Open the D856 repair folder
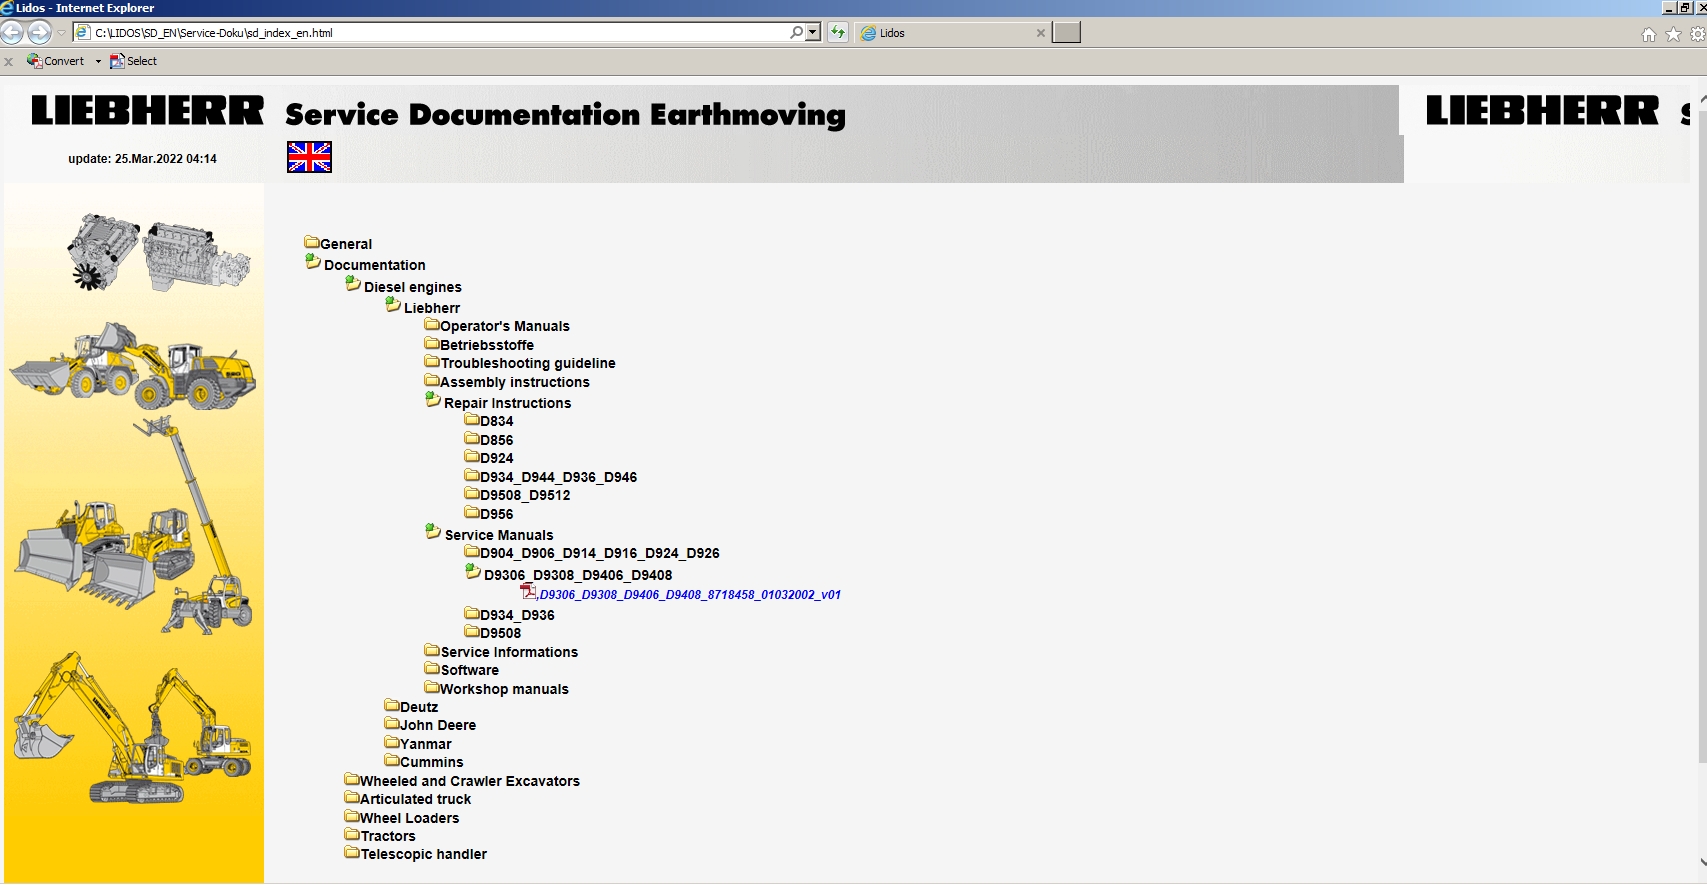Screen dimensions: 1707x885 pos(489,440)
